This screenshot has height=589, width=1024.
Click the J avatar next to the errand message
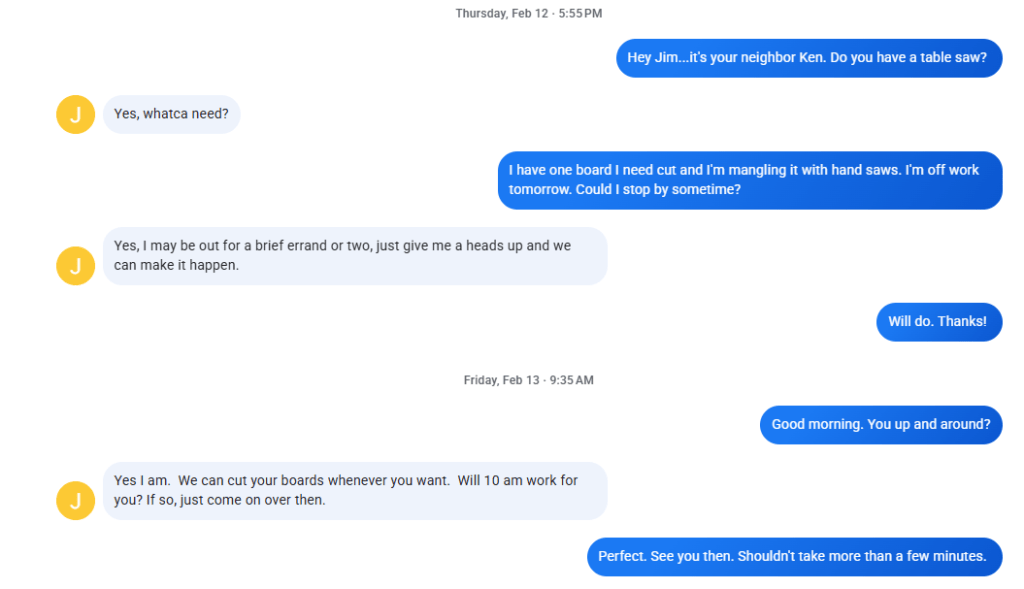pyautogui.click(x=75, y=265)
